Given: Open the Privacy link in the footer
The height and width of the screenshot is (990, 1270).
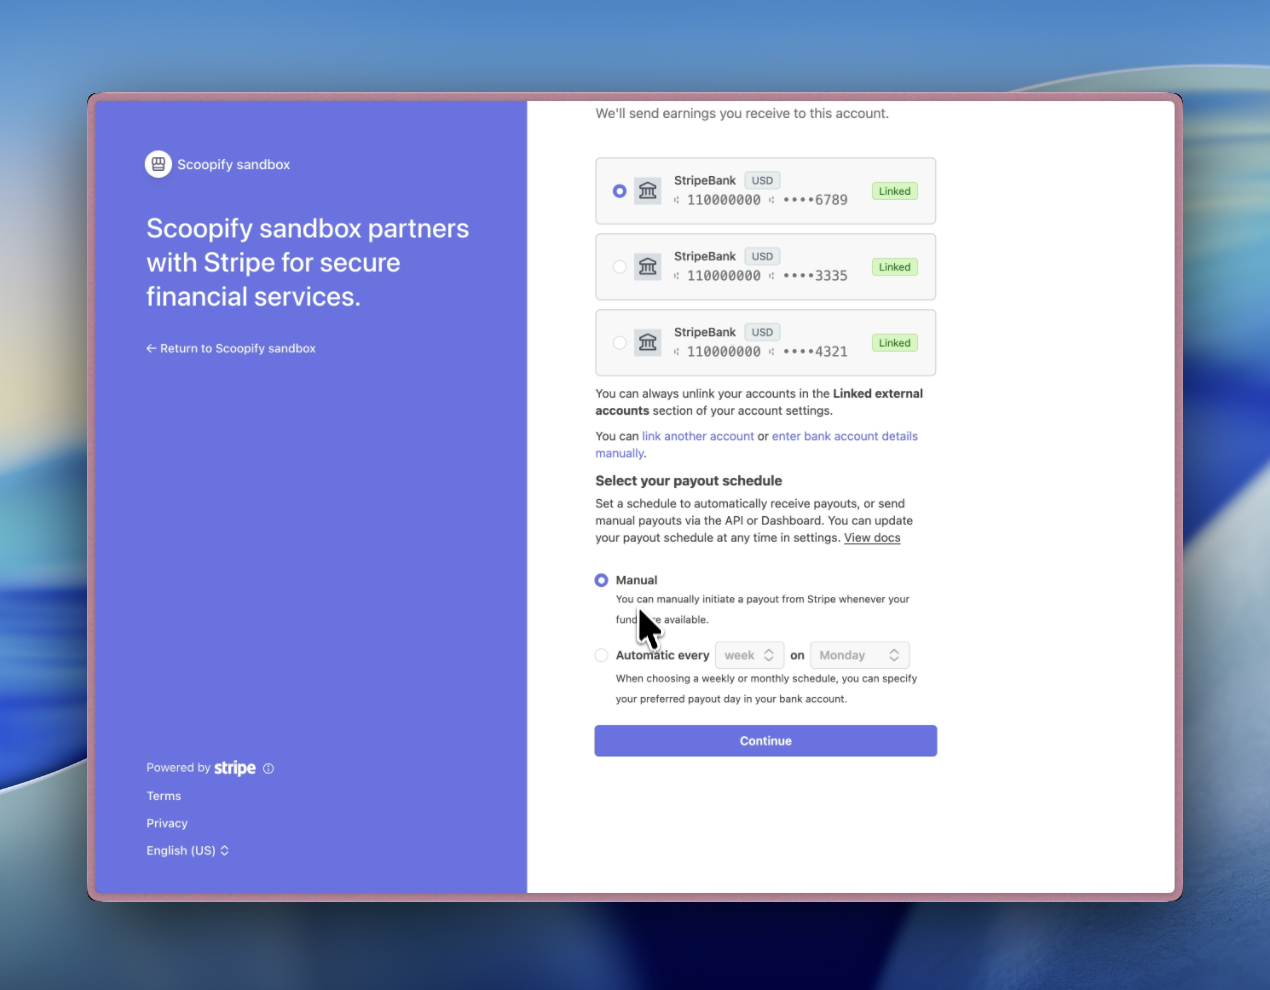Looking at the screenshot, I should click(167, 824).
